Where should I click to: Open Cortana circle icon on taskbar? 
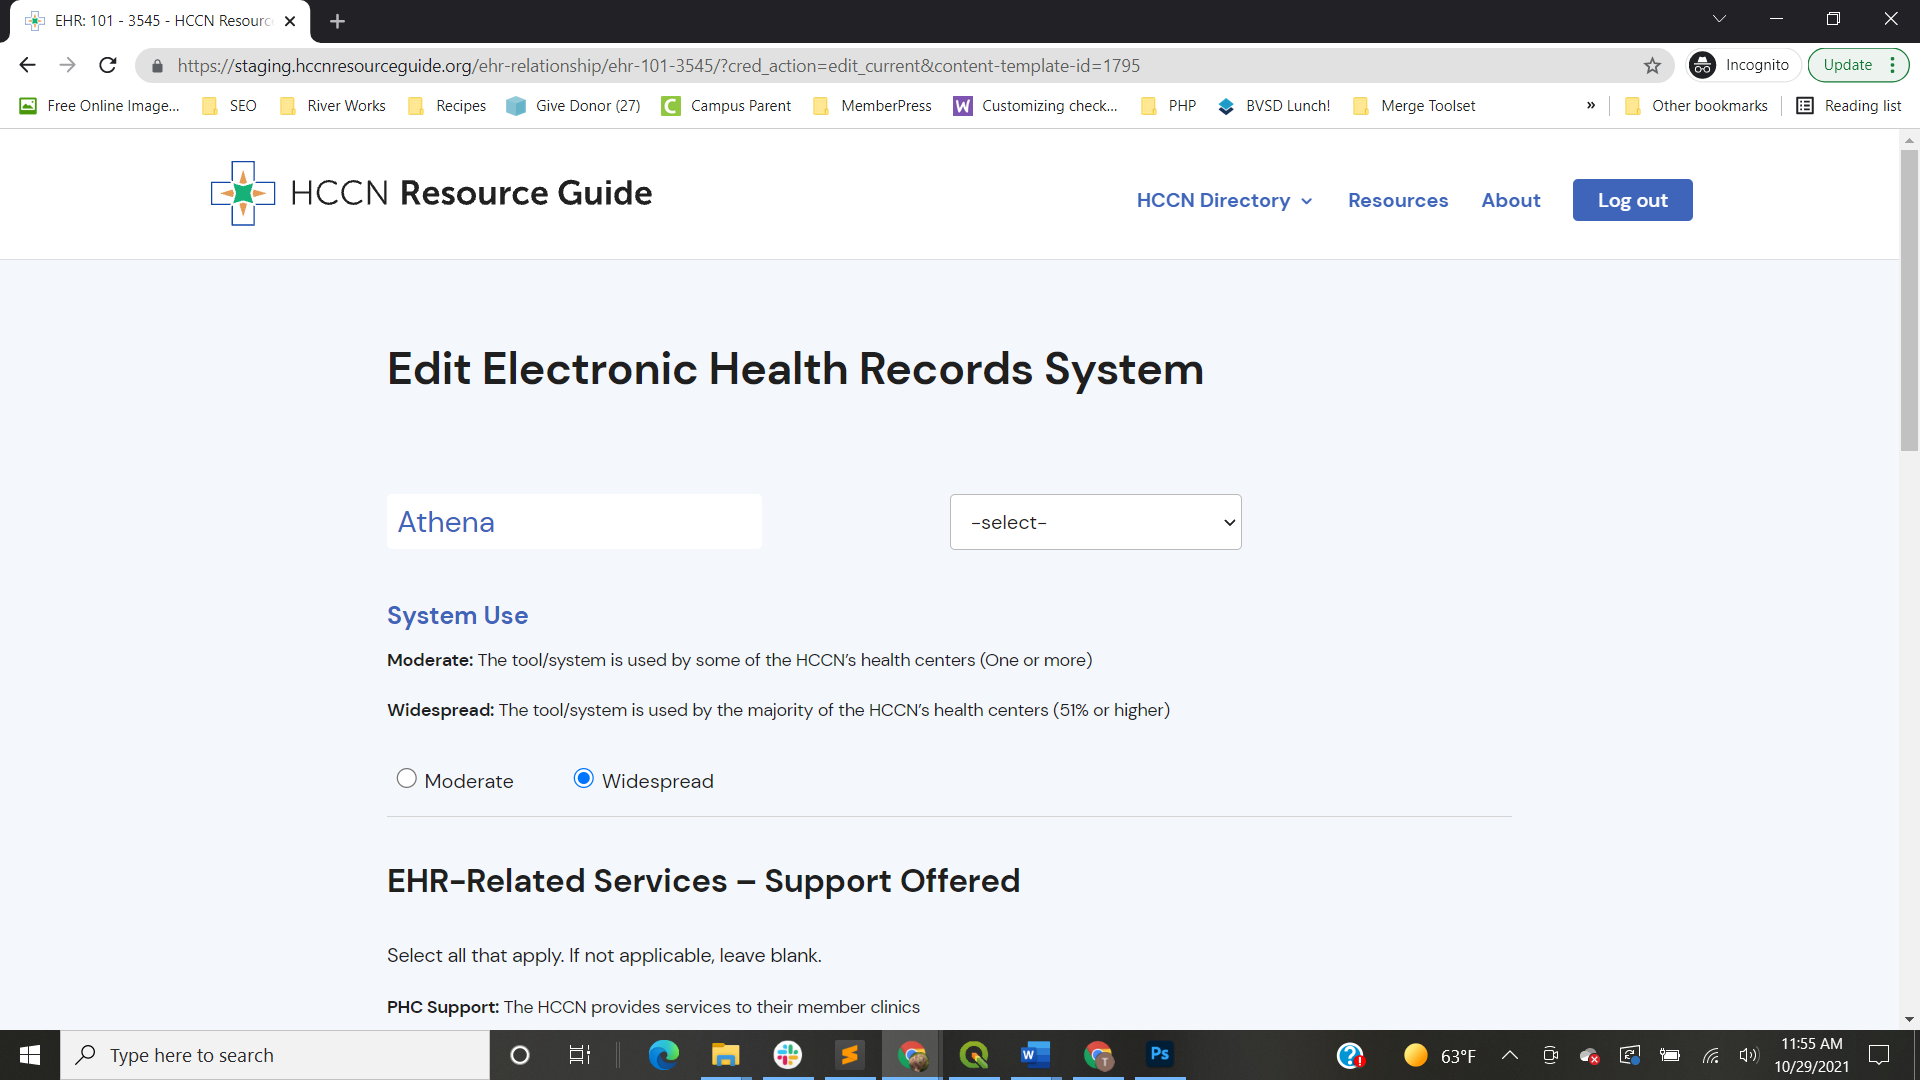(x=519, y=1055)
